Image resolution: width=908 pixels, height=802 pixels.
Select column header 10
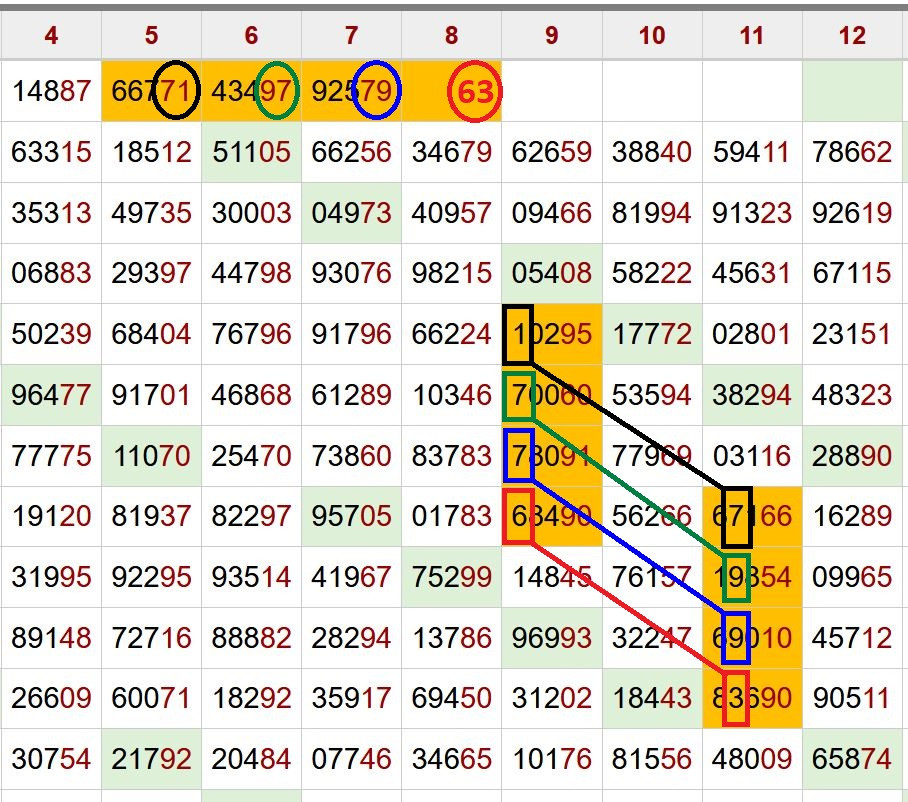652,35
